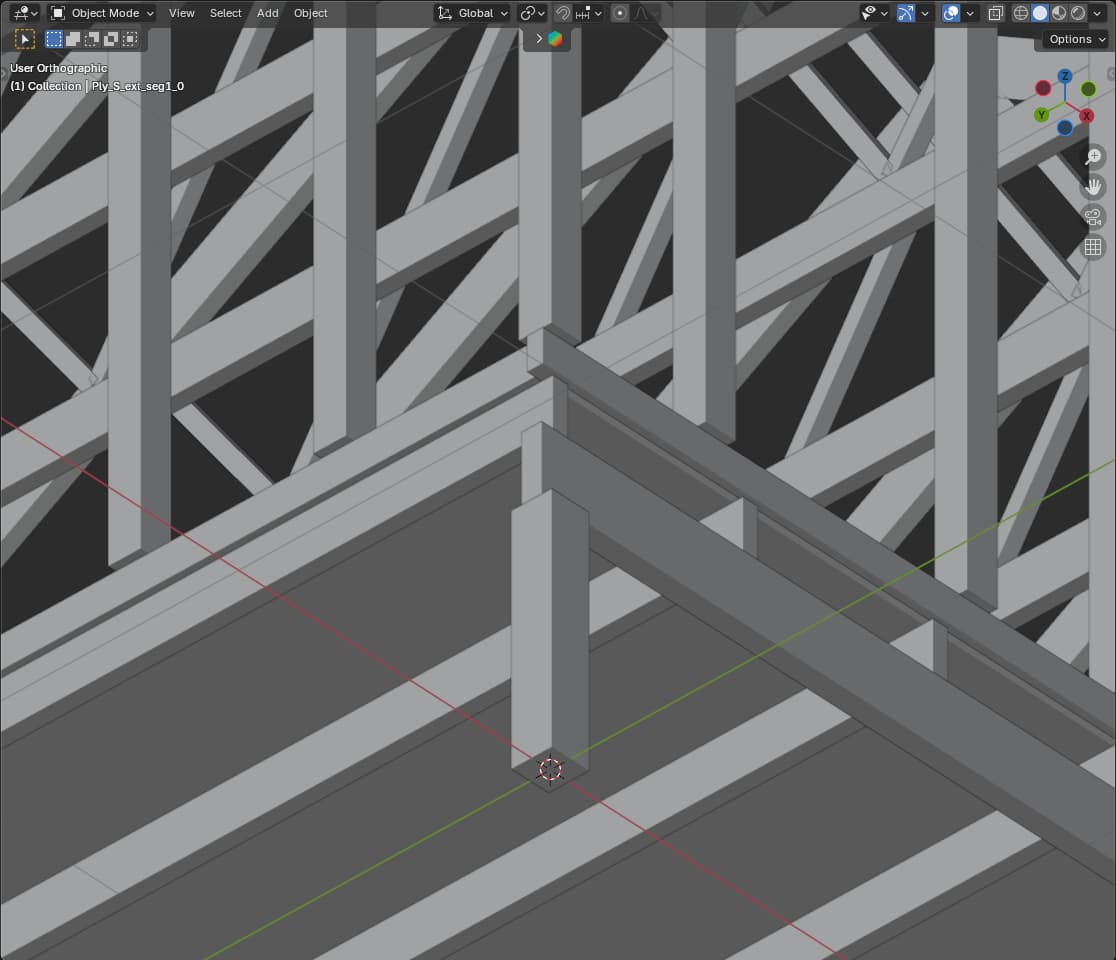Switch to material preview shading
The width and height of the screenshot is (1116, 960).
(1059, 13)
